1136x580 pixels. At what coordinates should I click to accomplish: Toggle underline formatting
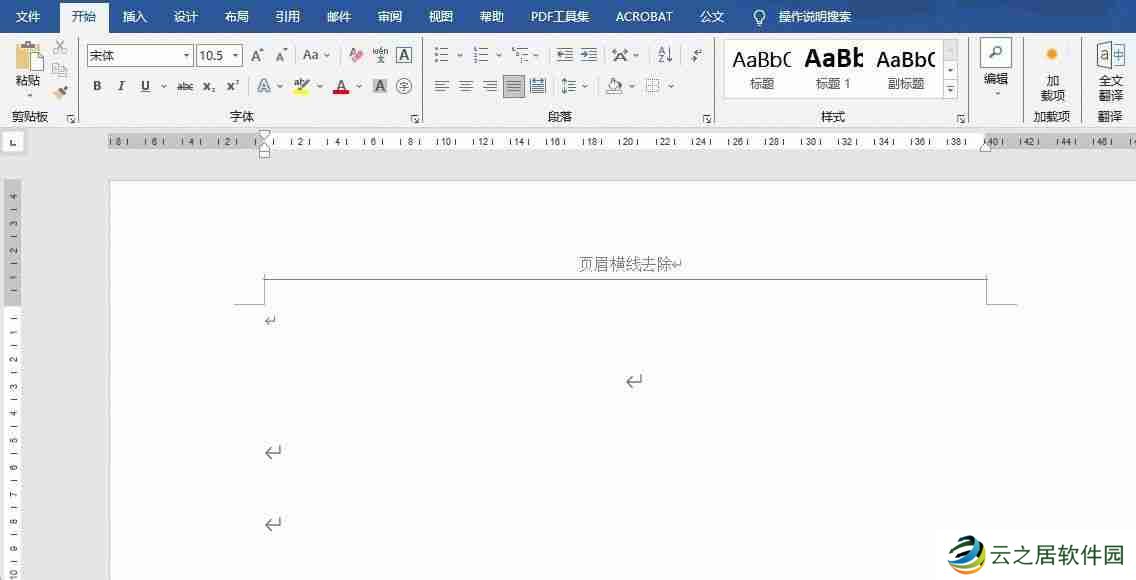145,86
